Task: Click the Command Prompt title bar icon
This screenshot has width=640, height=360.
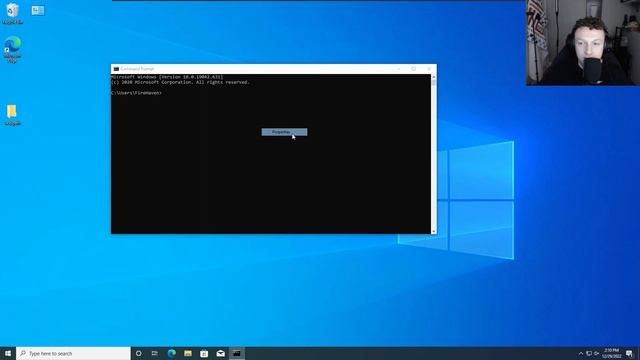Action: pyautogui.click(x=116, y=69)
